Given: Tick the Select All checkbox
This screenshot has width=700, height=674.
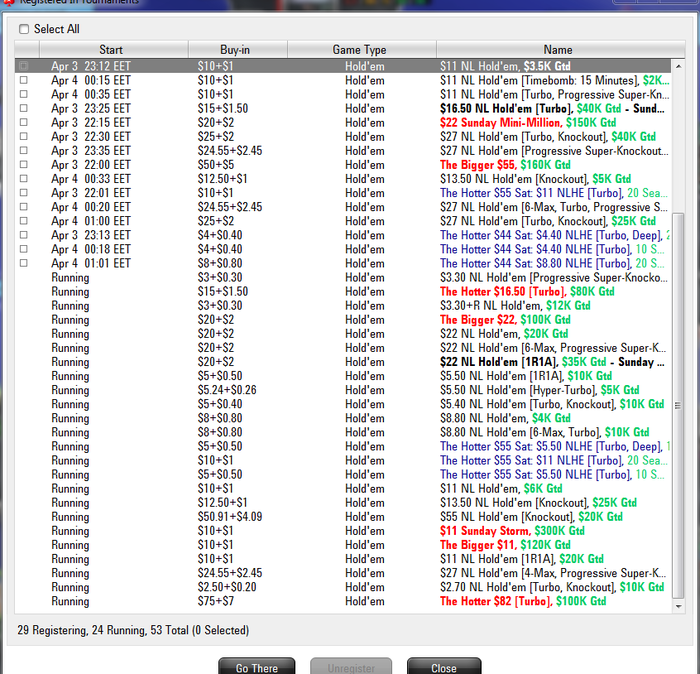Looking at the screenshot, I should [24, 29].
